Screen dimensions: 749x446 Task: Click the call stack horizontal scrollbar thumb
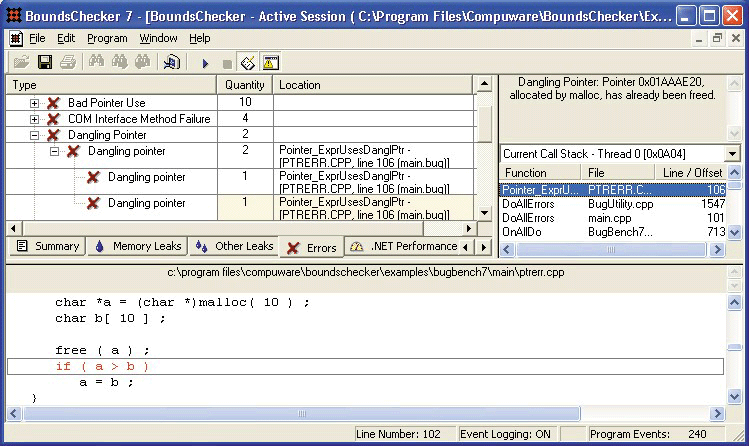click(x=611, y=250)
